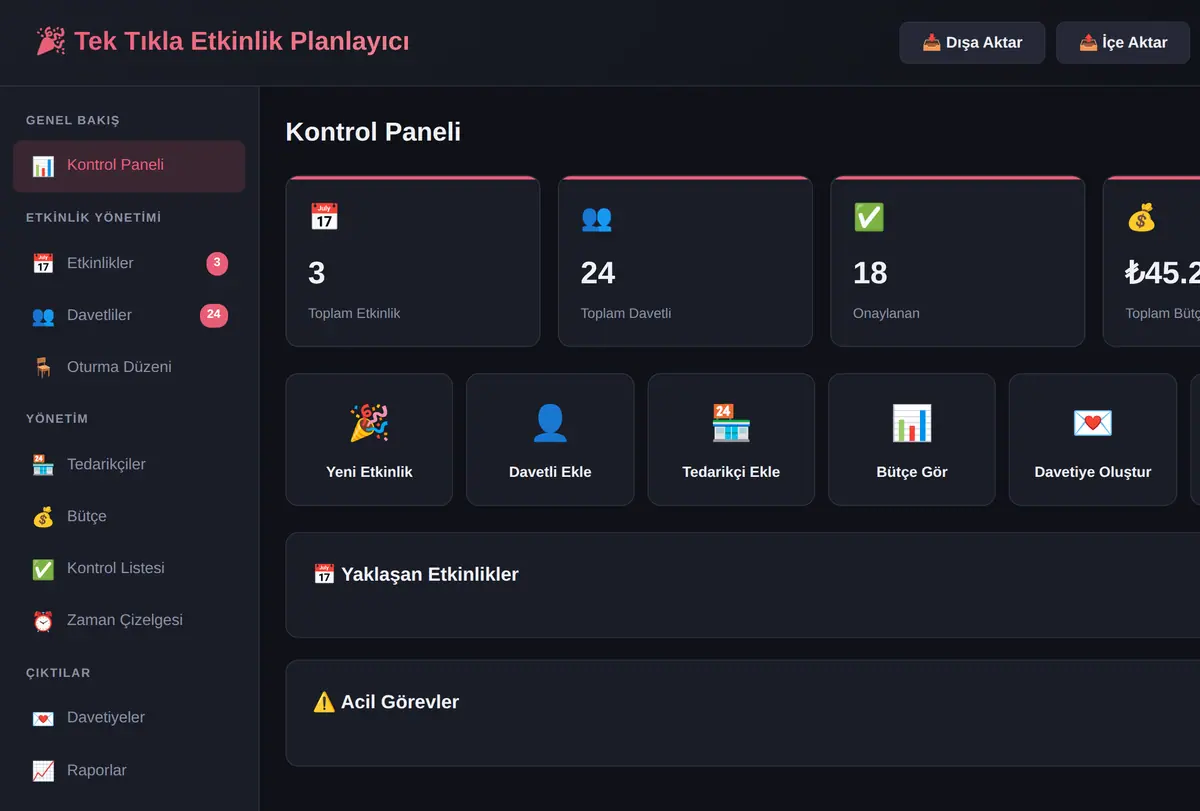Click the Zaman Çizelgesi alarm clock icon
1200x811 pixels.
43,621
